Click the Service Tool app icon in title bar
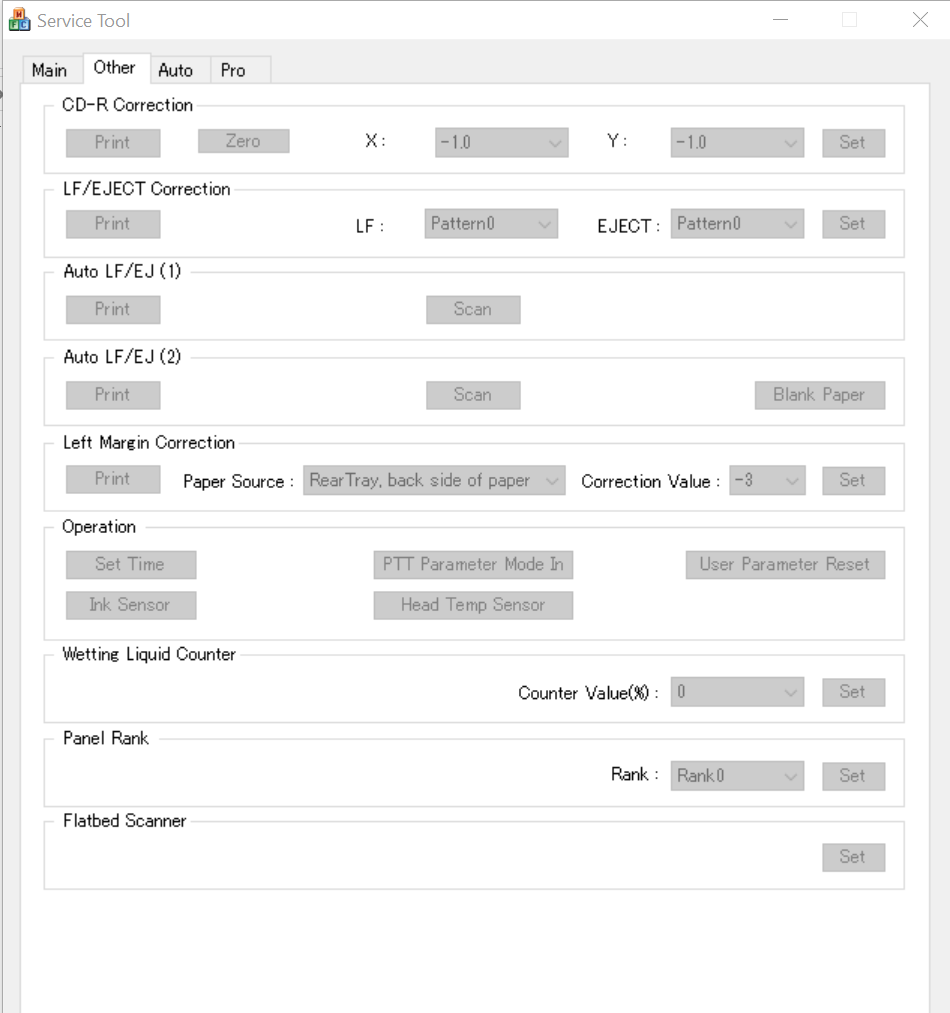Screen dimensions: 950x1013 [19, 20]
